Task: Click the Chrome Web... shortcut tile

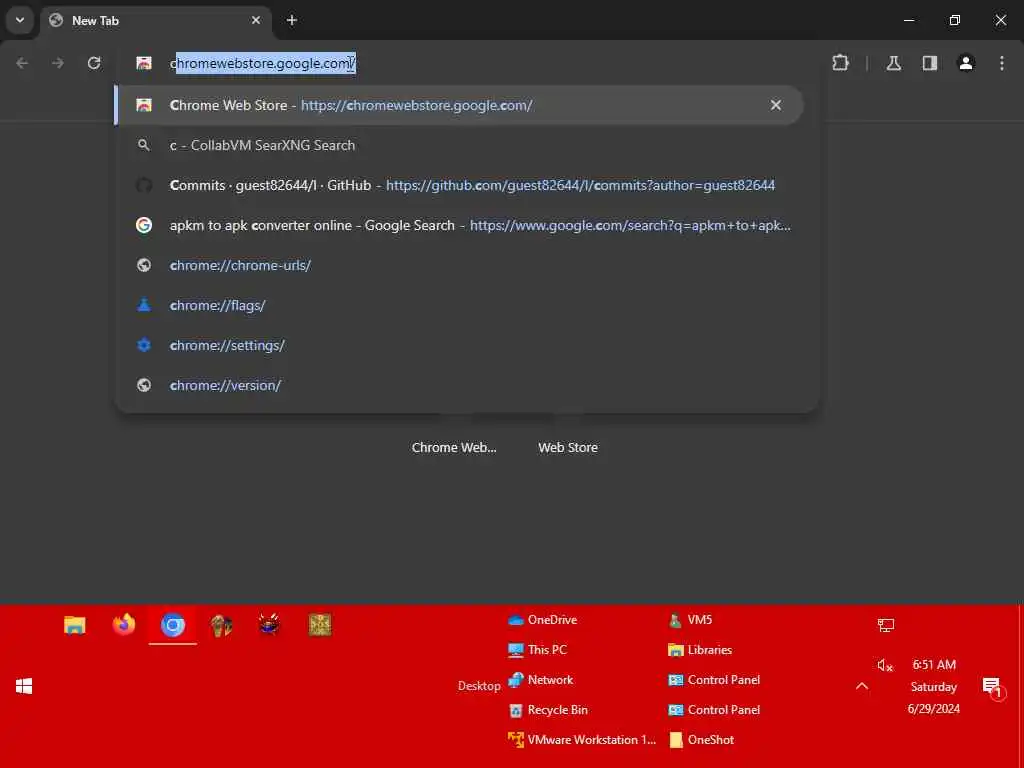Action: point(454,447)
